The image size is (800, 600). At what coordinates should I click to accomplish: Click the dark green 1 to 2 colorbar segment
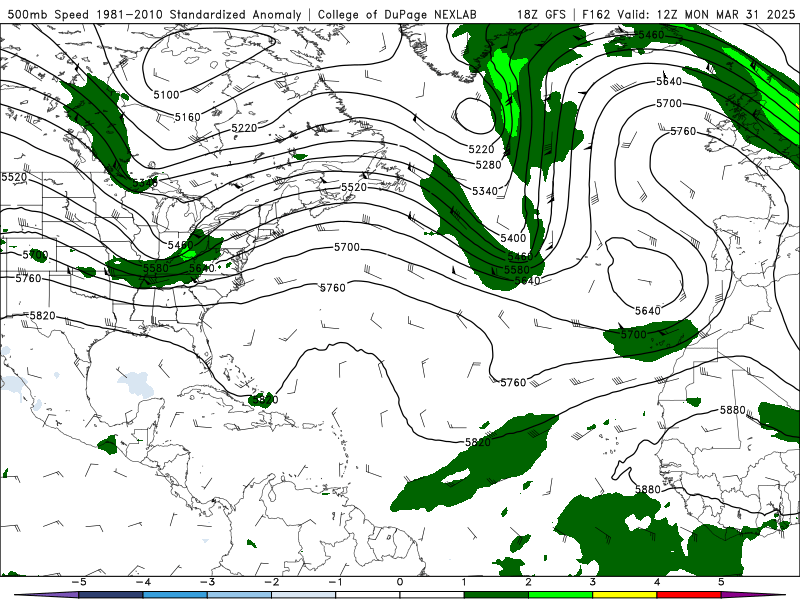point(496,595)
